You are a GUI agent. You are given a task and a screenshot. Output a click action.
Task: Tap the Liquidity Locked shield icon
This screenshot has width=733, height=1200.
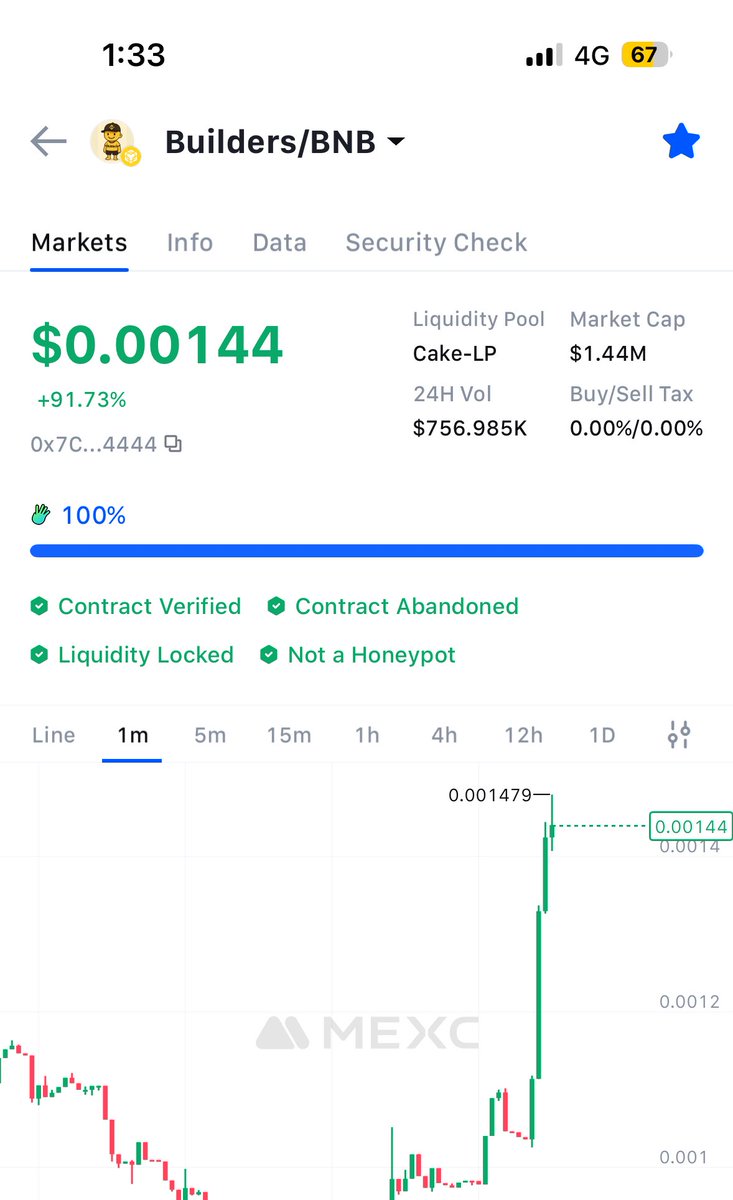(39, 655)
